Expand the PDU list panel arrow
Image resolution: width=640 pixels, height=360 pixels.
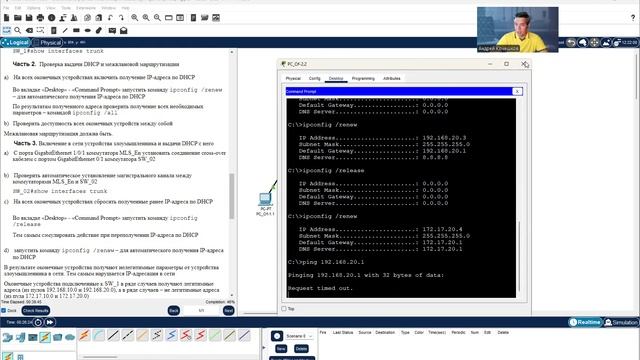[263, 348]
